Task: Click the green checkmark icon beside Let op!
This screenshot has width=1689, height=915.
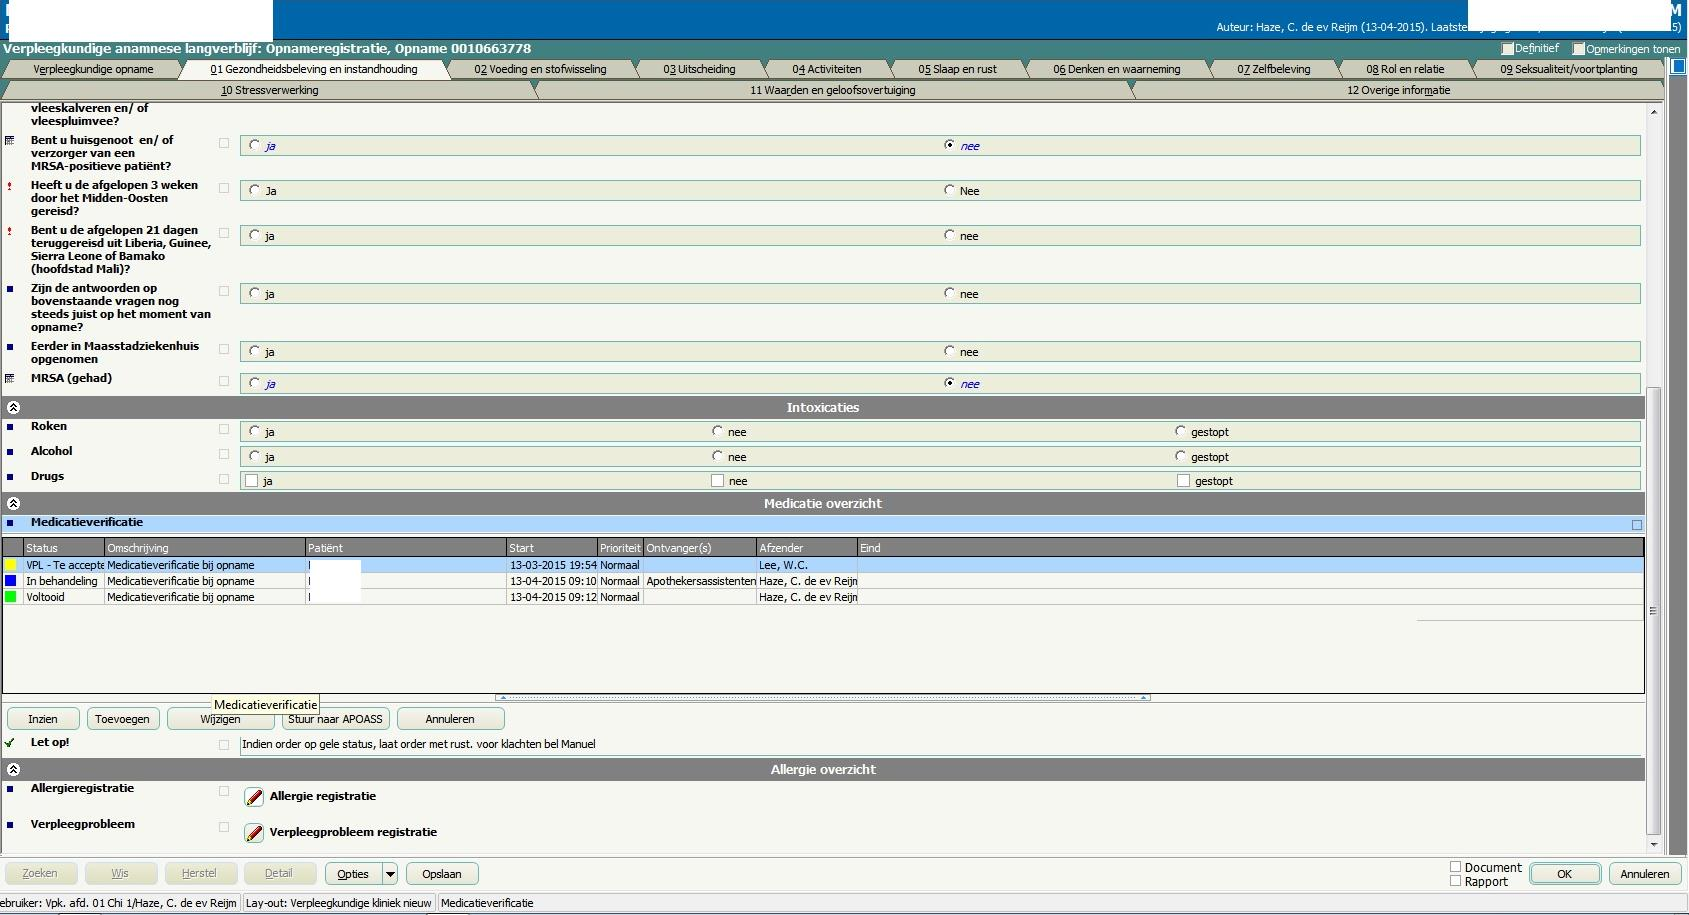Action: pyautogui.click(x=10, y=743)
